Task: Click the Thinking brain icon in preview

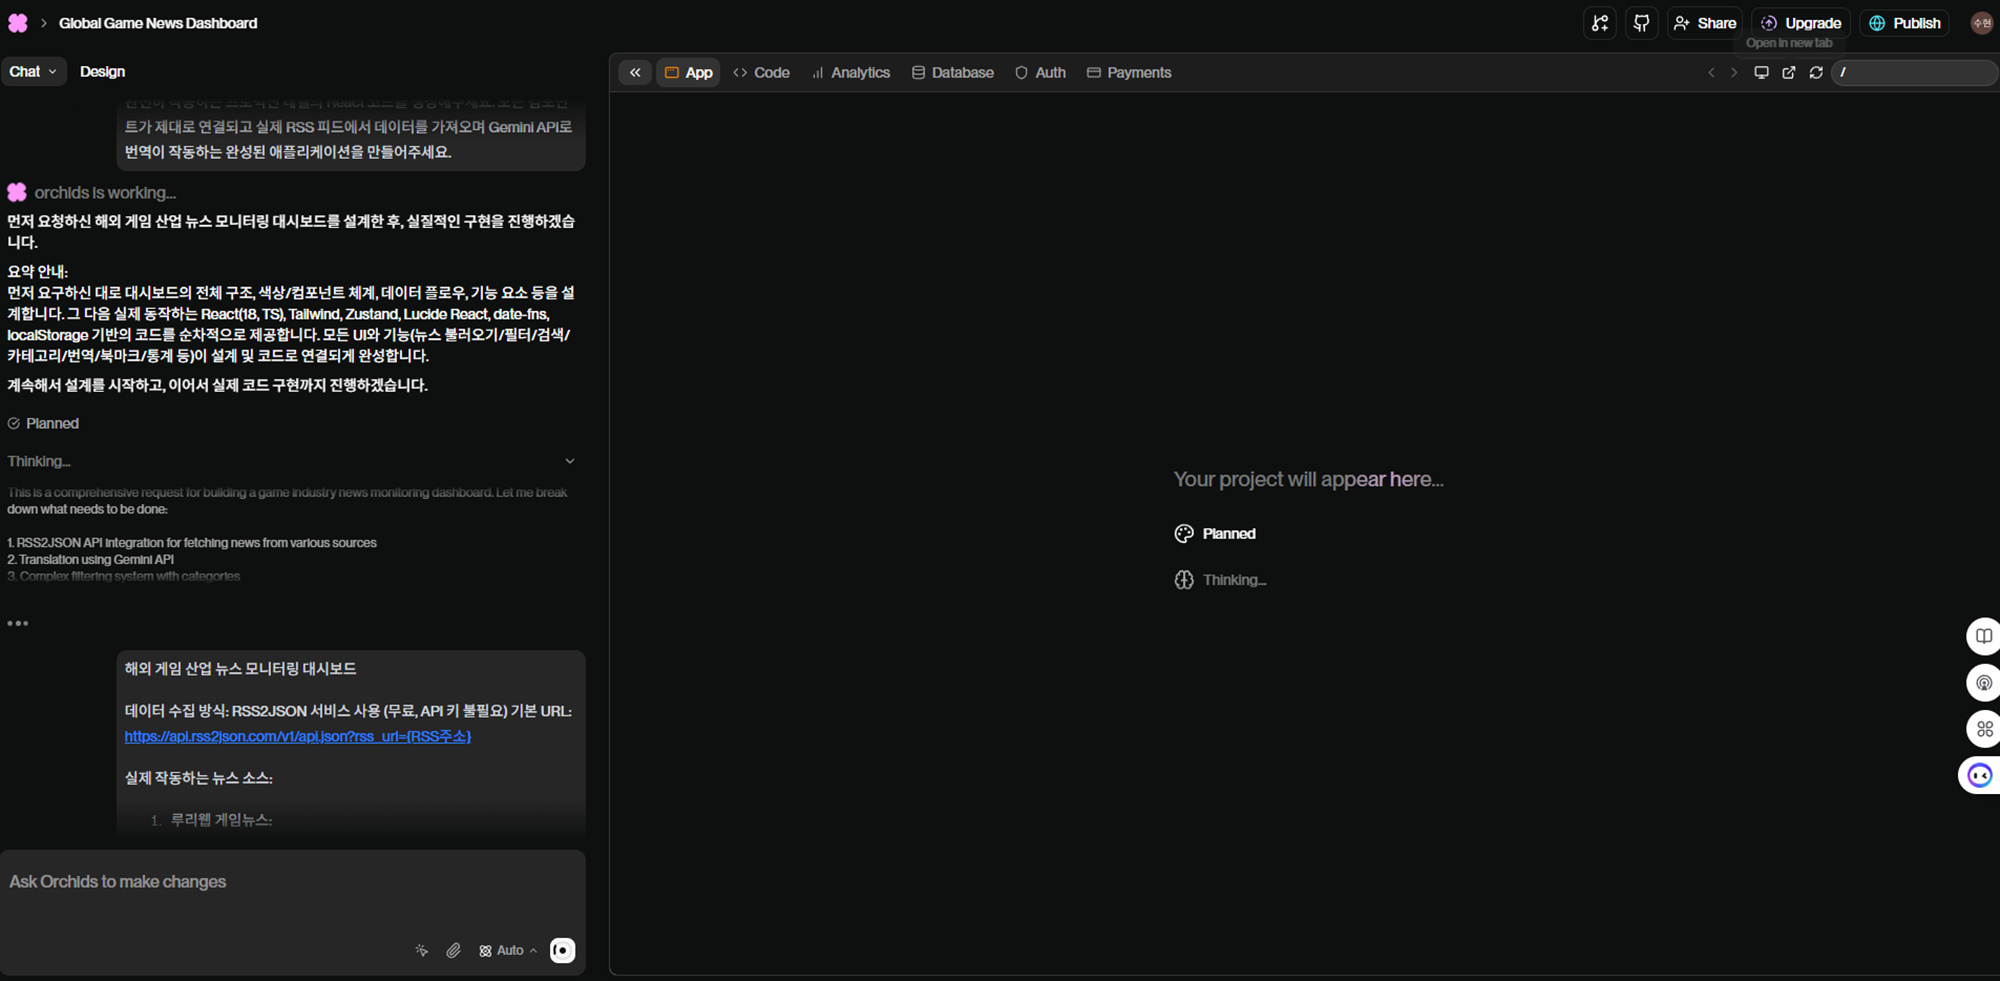Action: pos(1184,580)
